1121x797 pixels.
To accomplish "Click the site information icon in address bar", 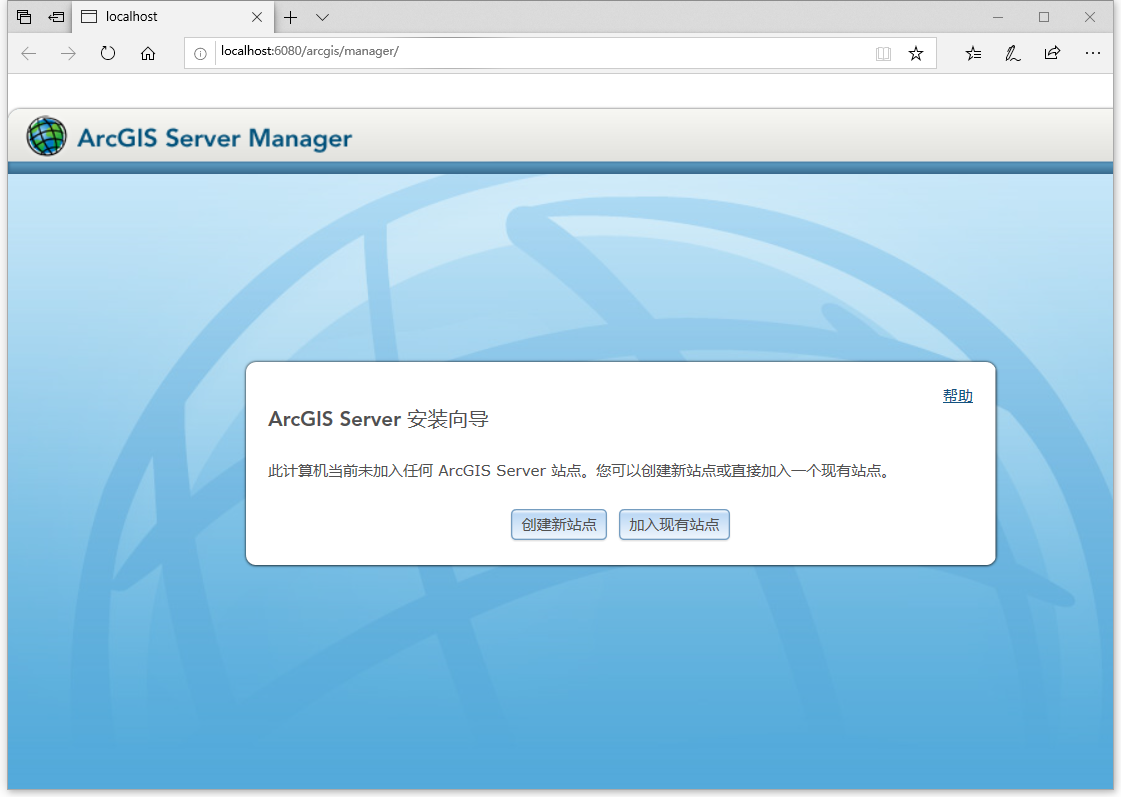I will pyautogui.click(x=201, y=54).
